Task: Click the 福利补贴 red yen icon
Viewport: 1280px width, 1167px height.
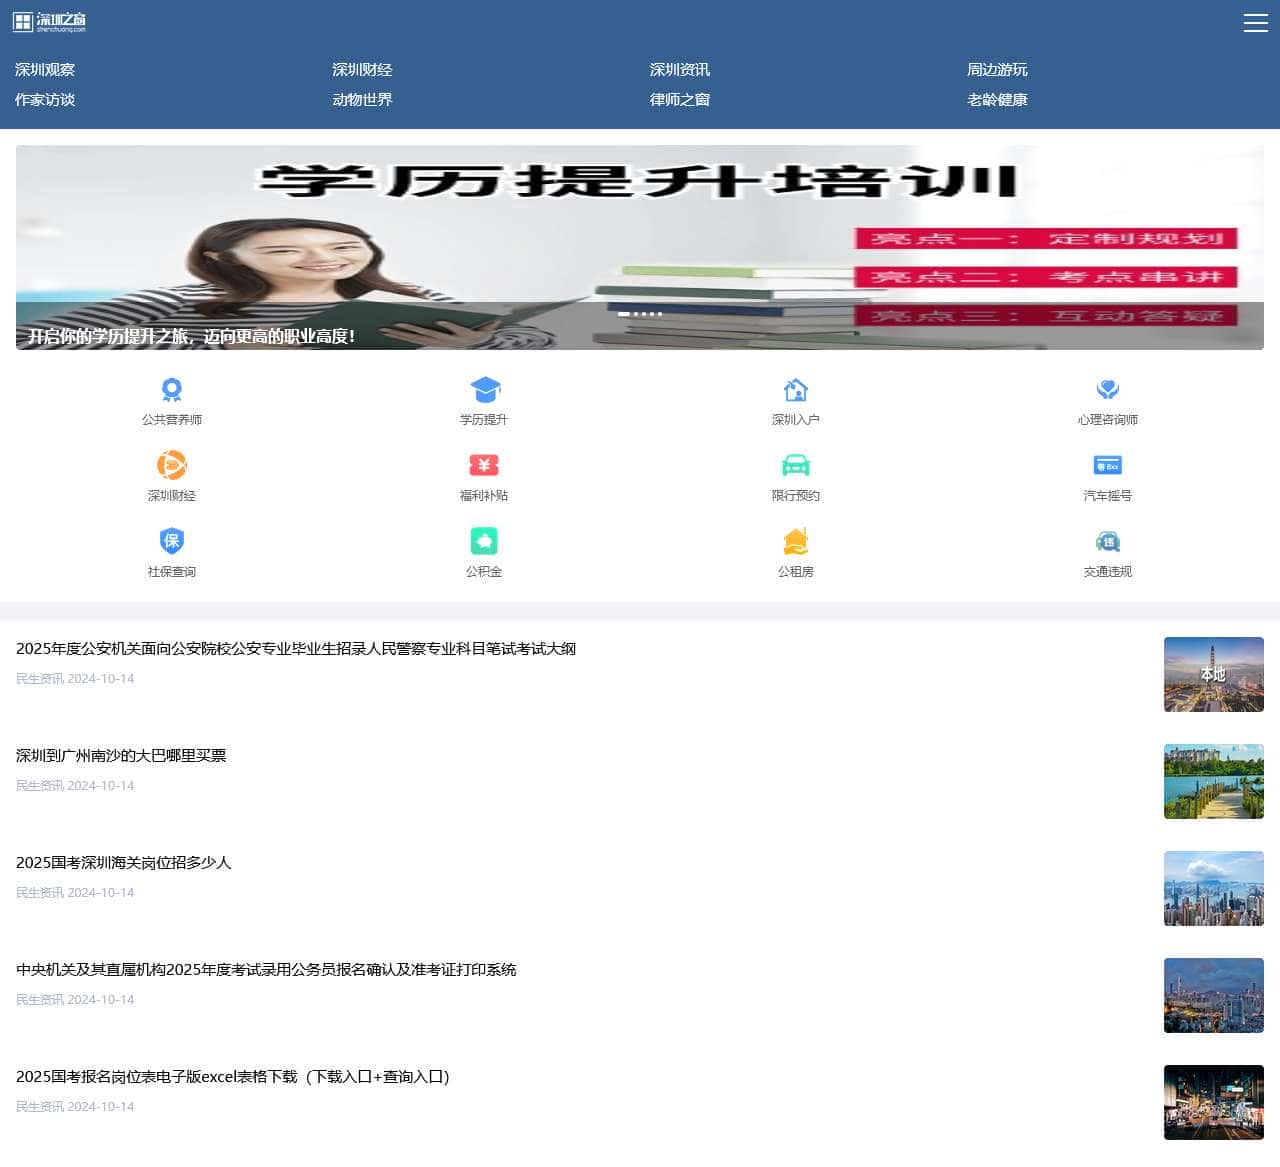Action: 484,466
